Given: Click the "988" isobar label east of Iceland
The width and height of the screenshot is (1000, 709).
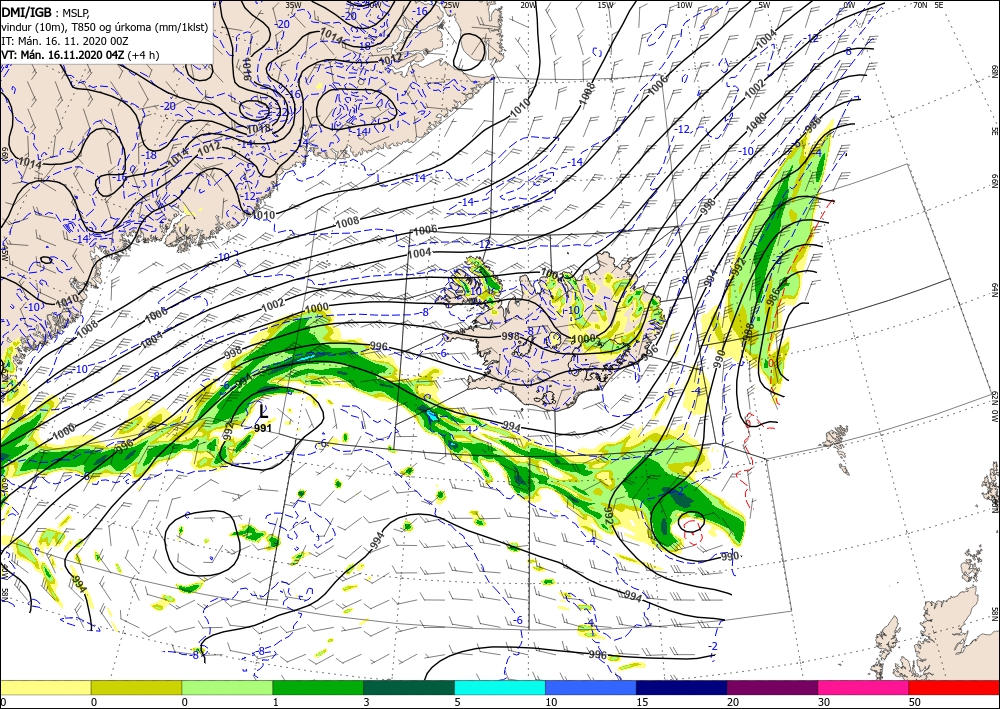Looking at the screenshot, I should pyautogui.click(x=749, y=332).
